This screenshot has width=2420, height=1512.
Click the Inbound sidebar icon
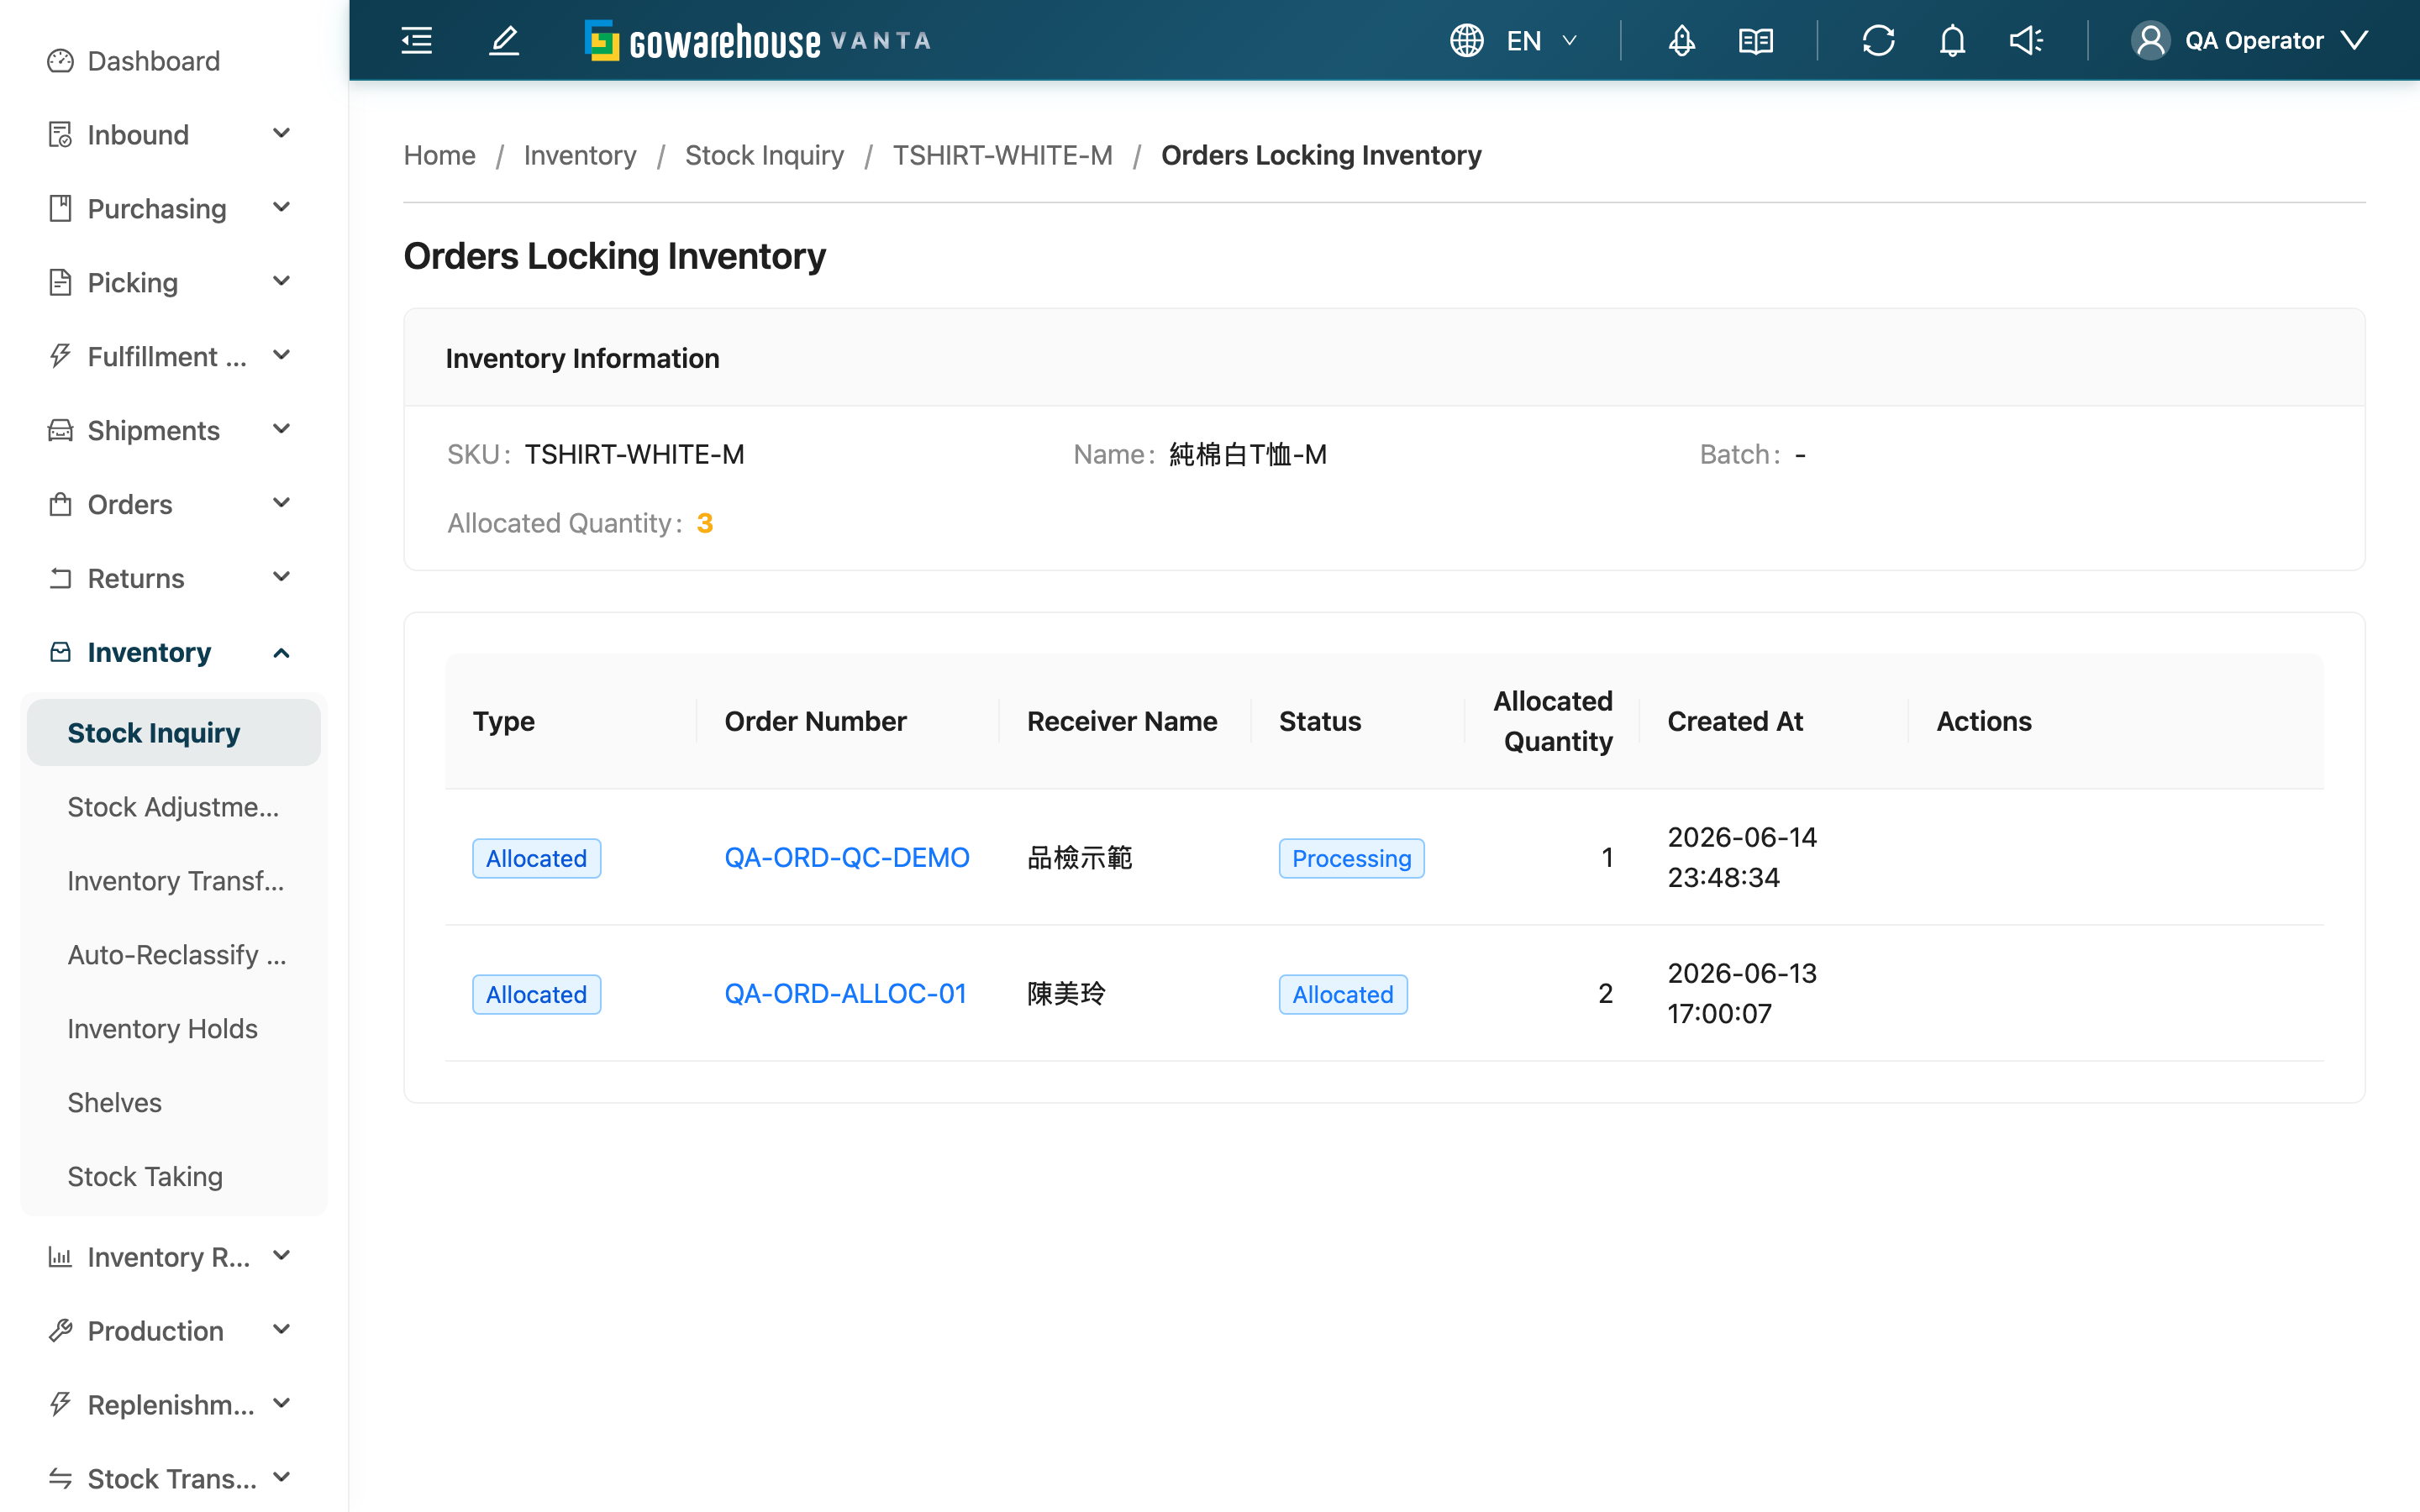[x=60, y=134]
